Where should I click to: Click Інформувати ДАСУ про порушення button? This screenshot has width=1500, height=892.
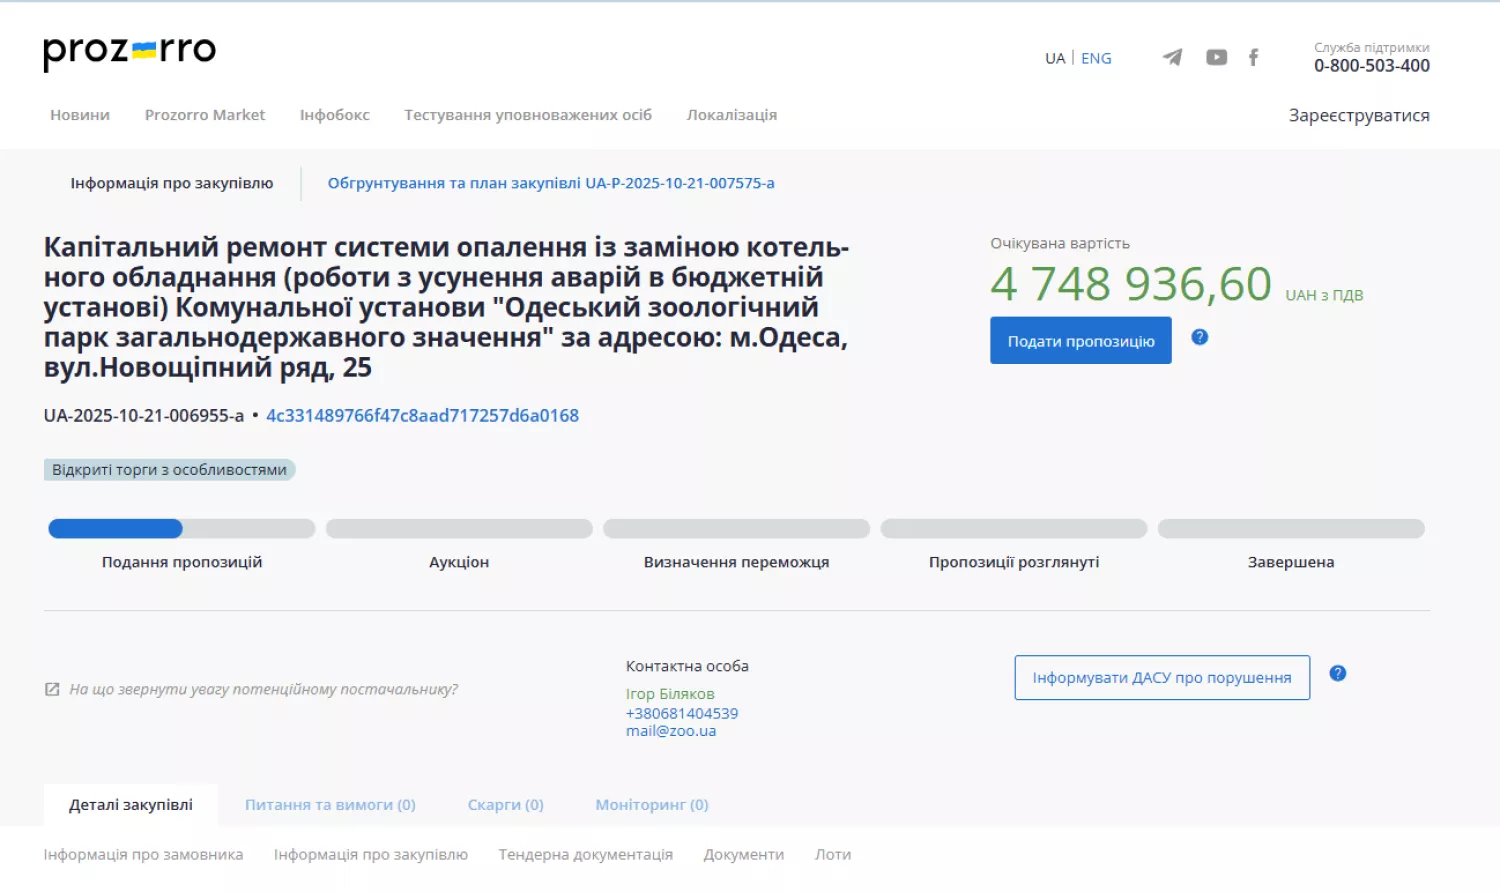tap(1162, 678)
